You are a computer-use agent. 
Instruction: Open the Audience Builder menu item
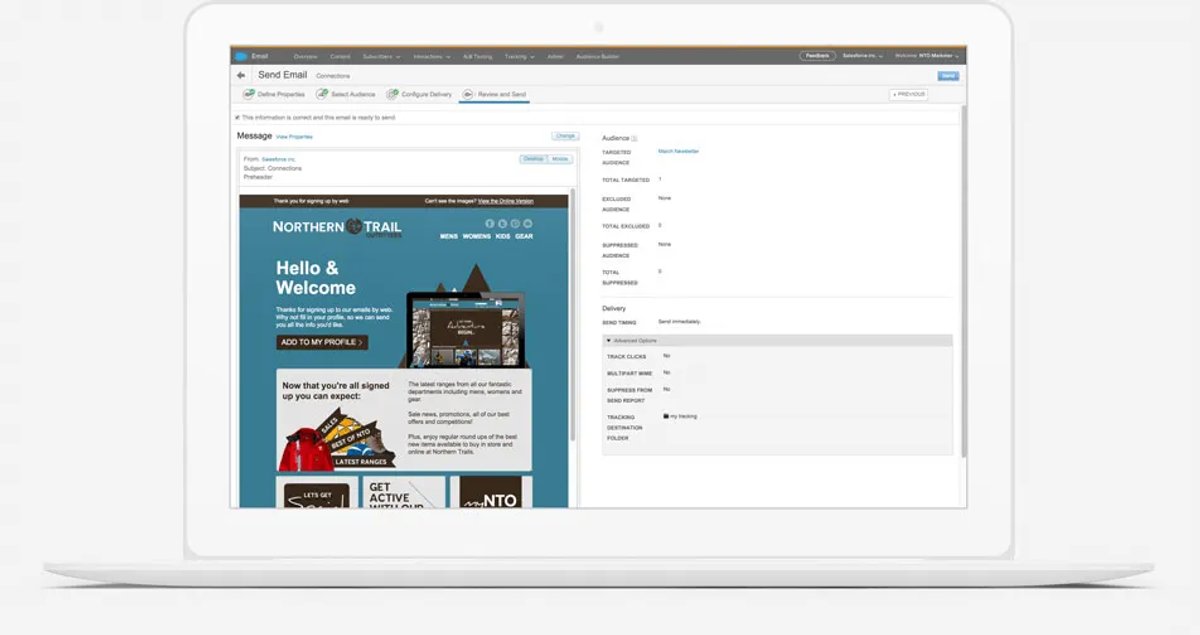pos(597,56)
